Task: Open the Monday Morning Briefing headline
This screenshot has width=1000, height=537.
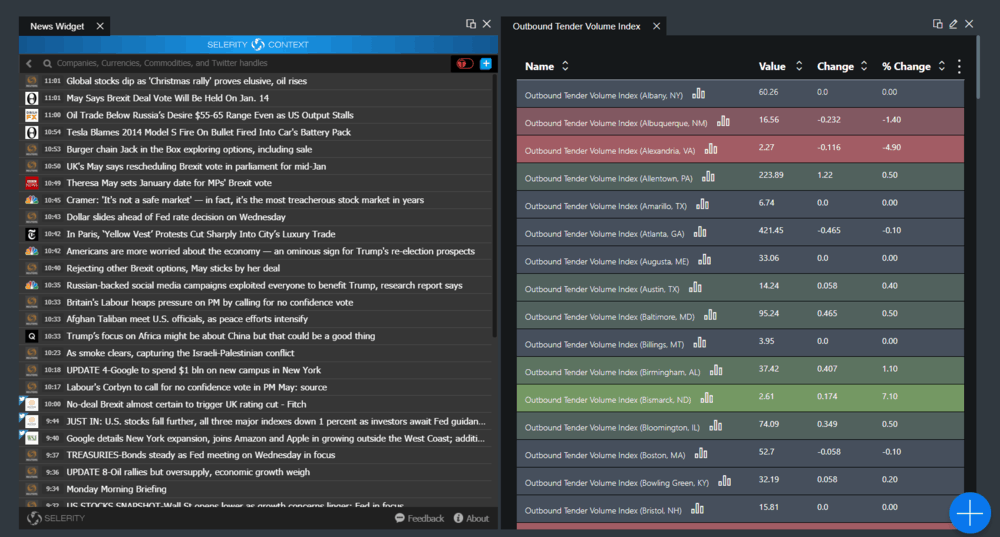Action: click(x=116, y=489)
